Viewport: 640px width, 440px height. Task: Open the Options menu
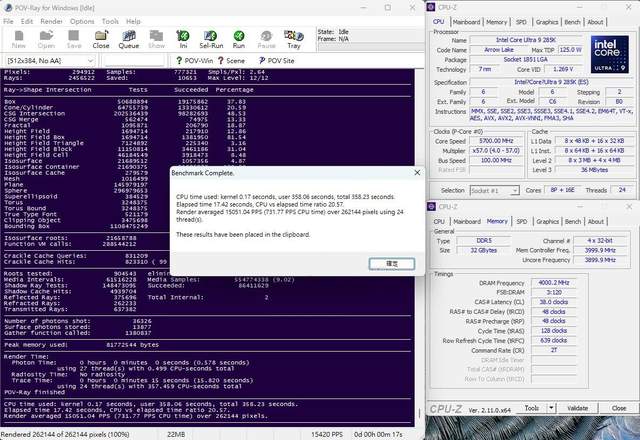(82, 21)
